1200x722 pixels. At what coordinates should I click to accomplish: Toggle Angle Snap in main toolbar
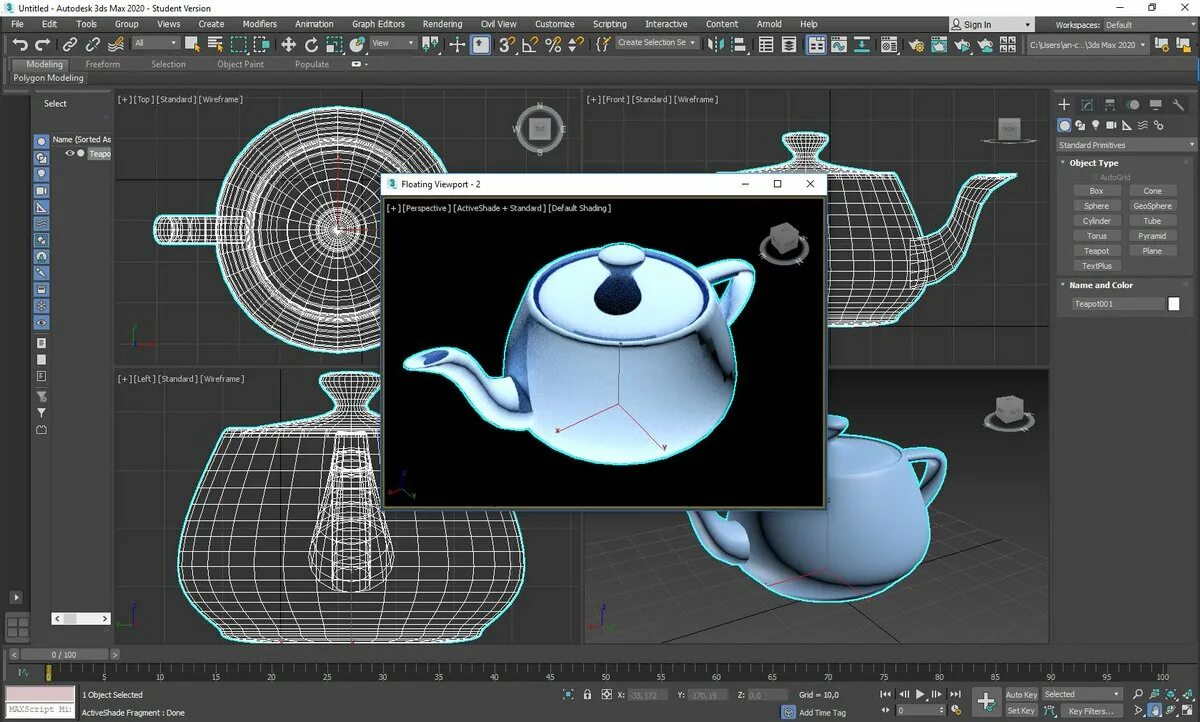pyautogui.click(x=530, y=44)
